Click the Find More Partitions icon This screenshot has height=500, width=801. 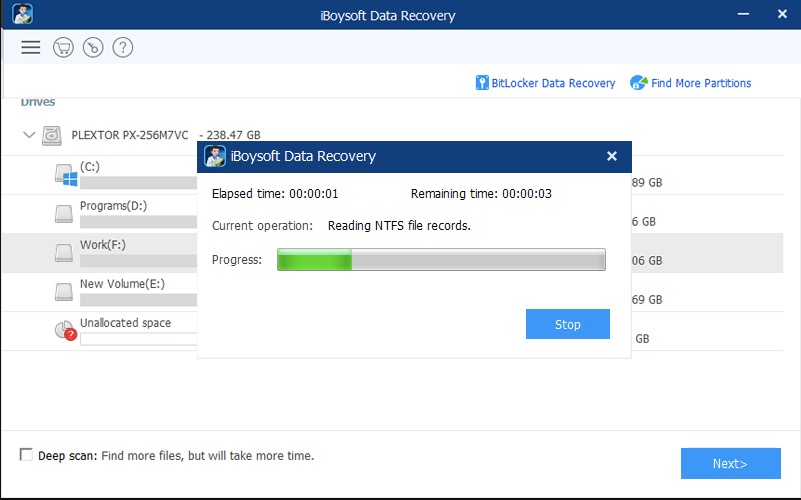pos(638,83)
